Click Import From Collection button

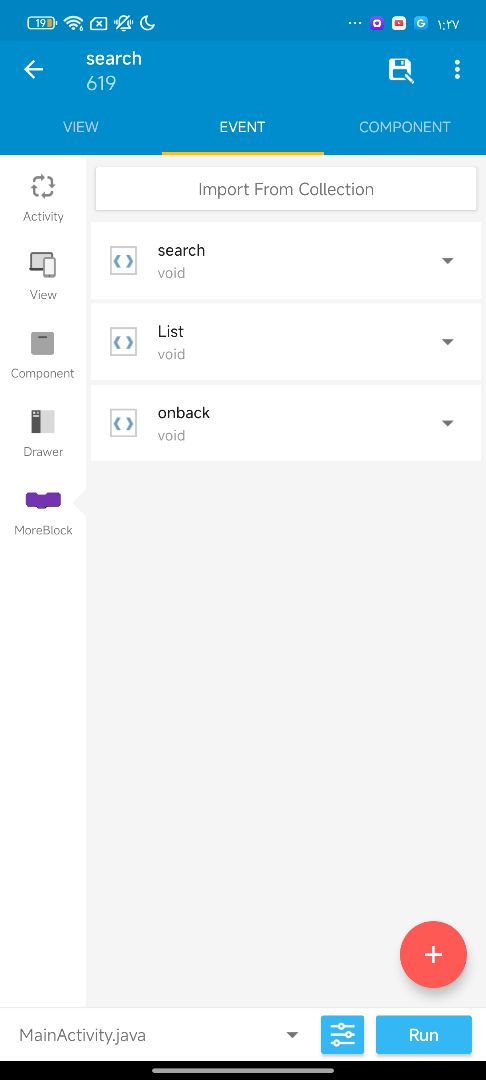point(286,189)
